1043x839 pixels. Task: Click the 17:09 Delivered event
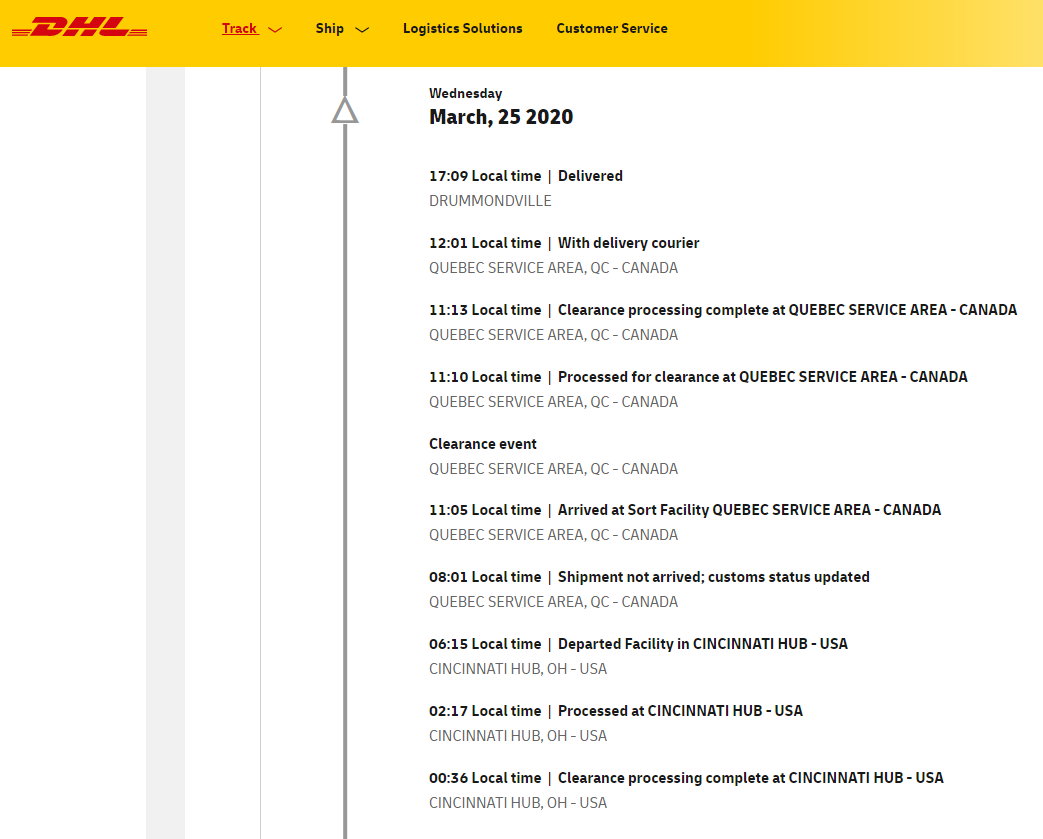[525, 176]
